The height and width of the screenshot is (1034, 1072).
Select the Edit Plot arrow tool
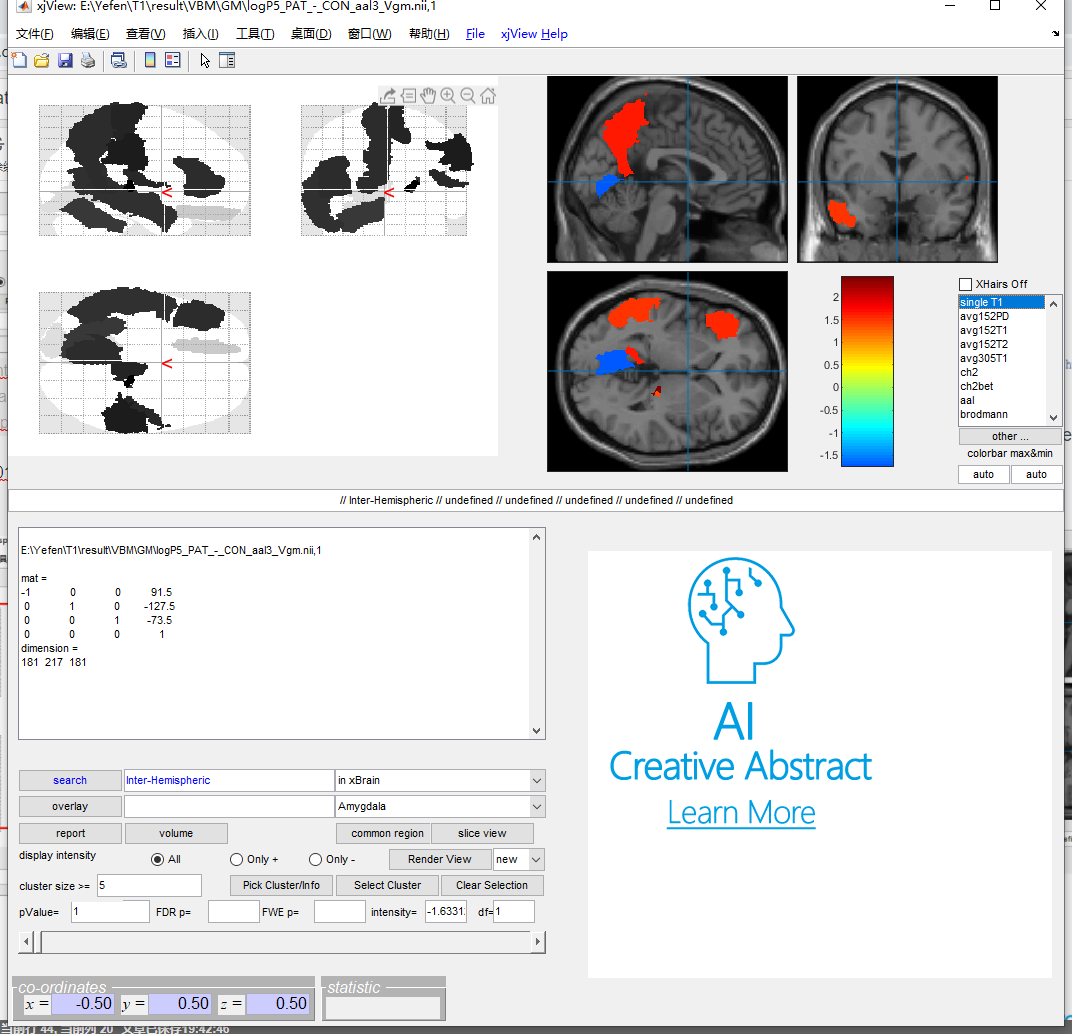click(205, 60)
